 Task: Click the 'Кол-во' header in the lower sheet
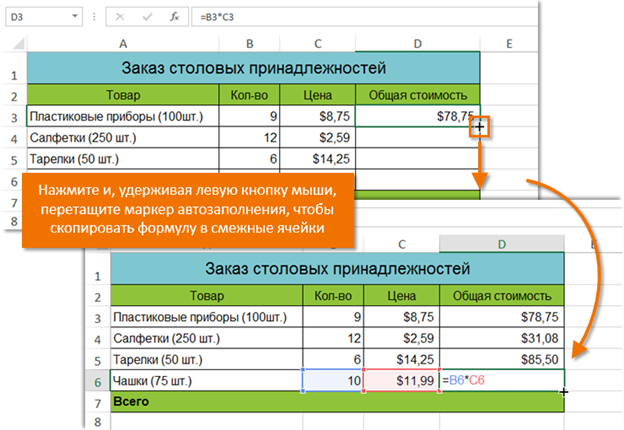333,296
